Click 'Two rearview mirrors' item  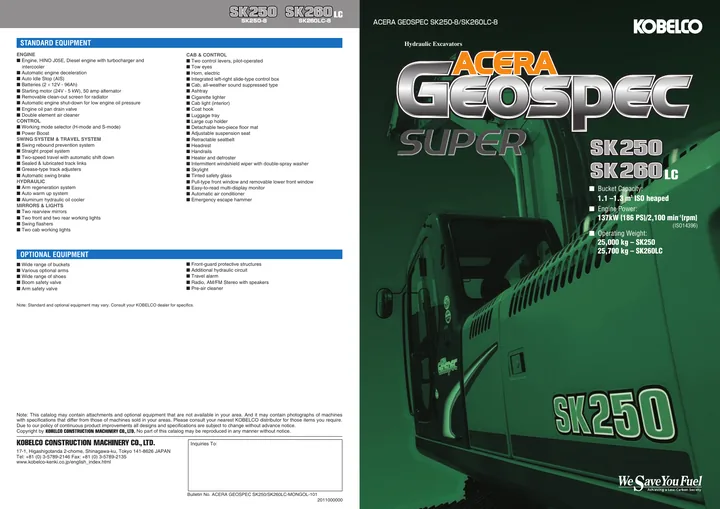(x=44, y=212)
